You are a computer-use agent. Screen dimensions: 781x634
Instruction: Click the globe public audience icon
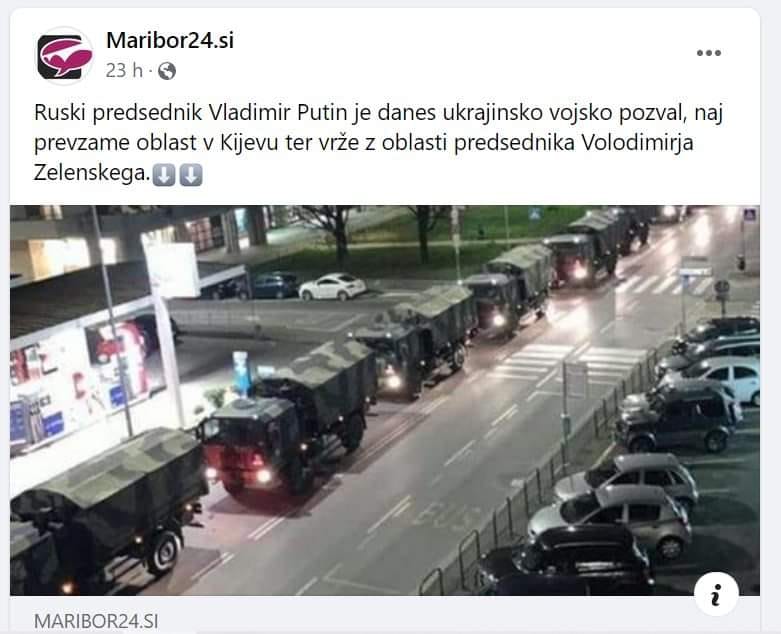pos(167,71)
